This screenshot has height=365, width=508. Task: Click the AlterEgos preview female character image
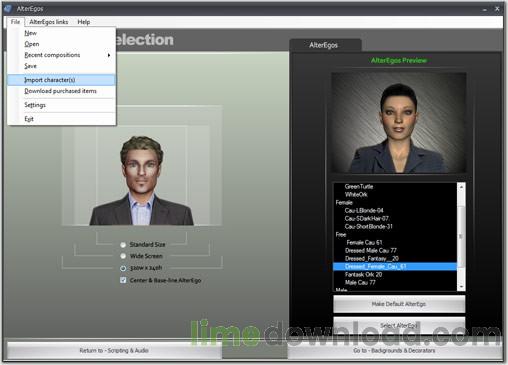[x=399, y=122]
